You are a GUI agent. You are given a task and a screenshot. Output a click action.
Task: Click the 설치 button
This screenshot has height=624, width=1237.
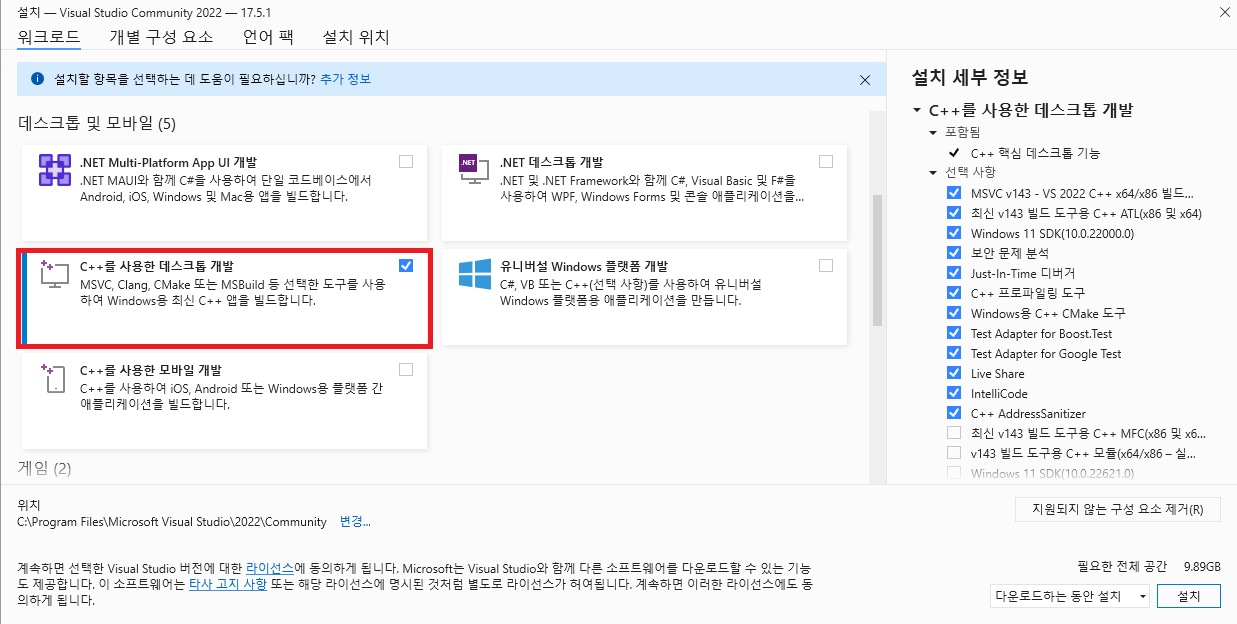tap(1190, 597)
